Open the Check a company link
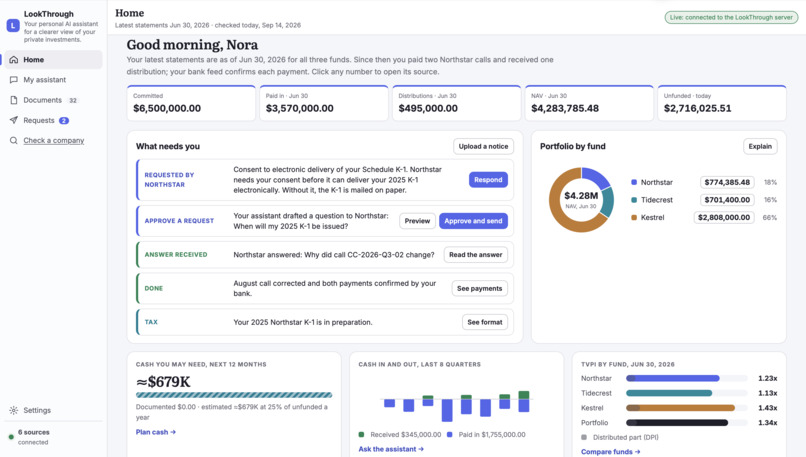 (53, 140)
